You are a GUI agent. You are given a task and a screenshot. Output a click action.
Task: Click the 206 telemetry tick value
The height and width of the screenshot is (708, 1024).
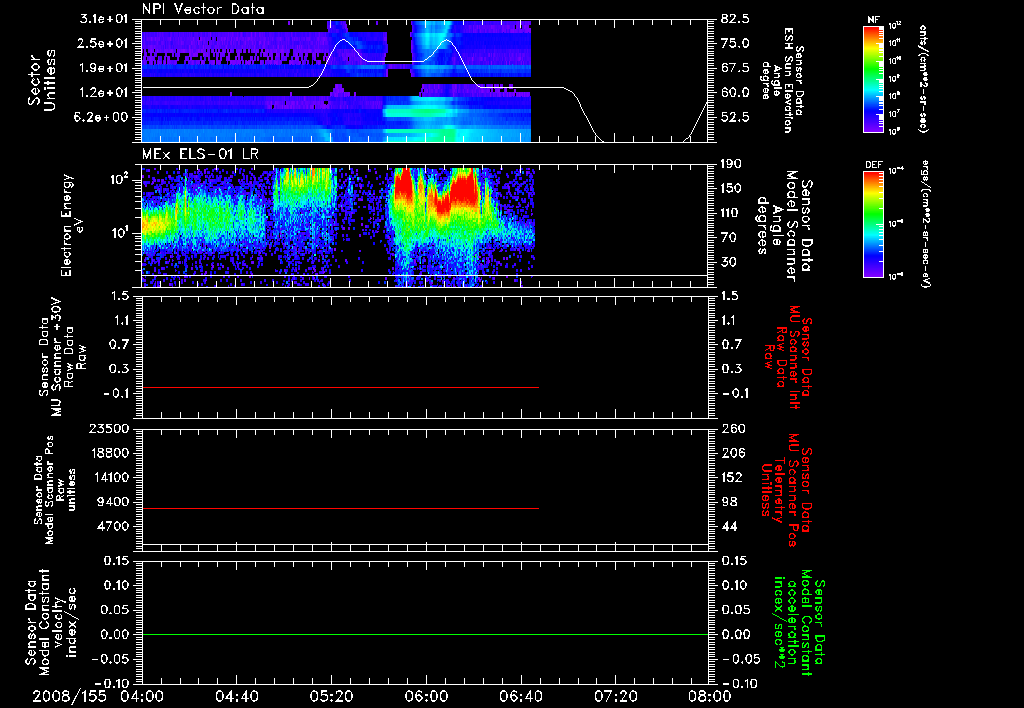click(x=732, y=453)
